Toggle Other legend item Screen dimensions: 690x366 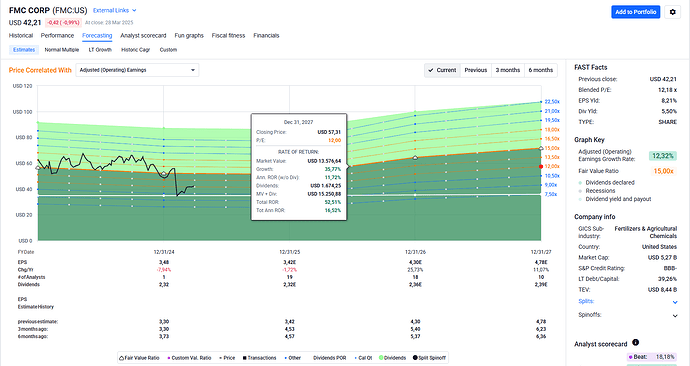tap(293, 358)
